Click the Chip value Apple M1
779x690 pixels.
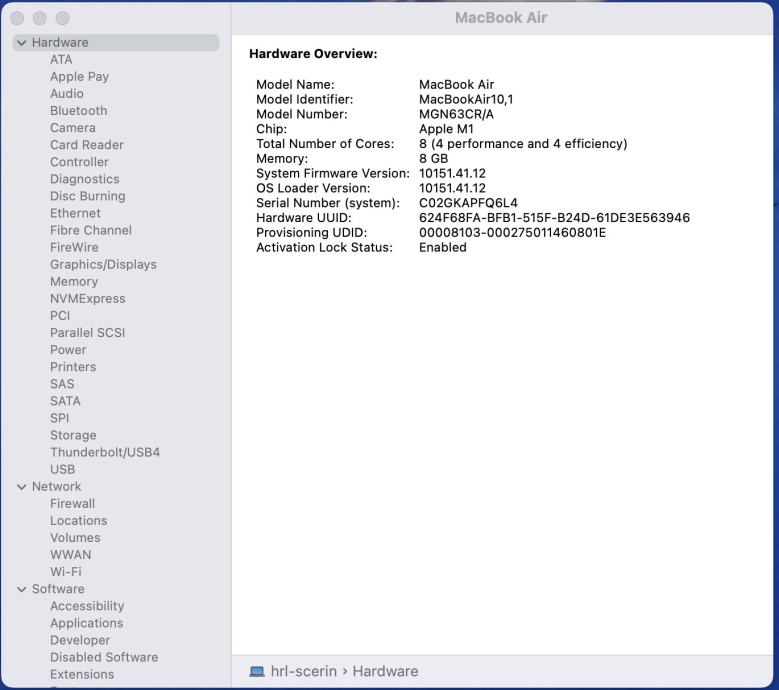446,129
